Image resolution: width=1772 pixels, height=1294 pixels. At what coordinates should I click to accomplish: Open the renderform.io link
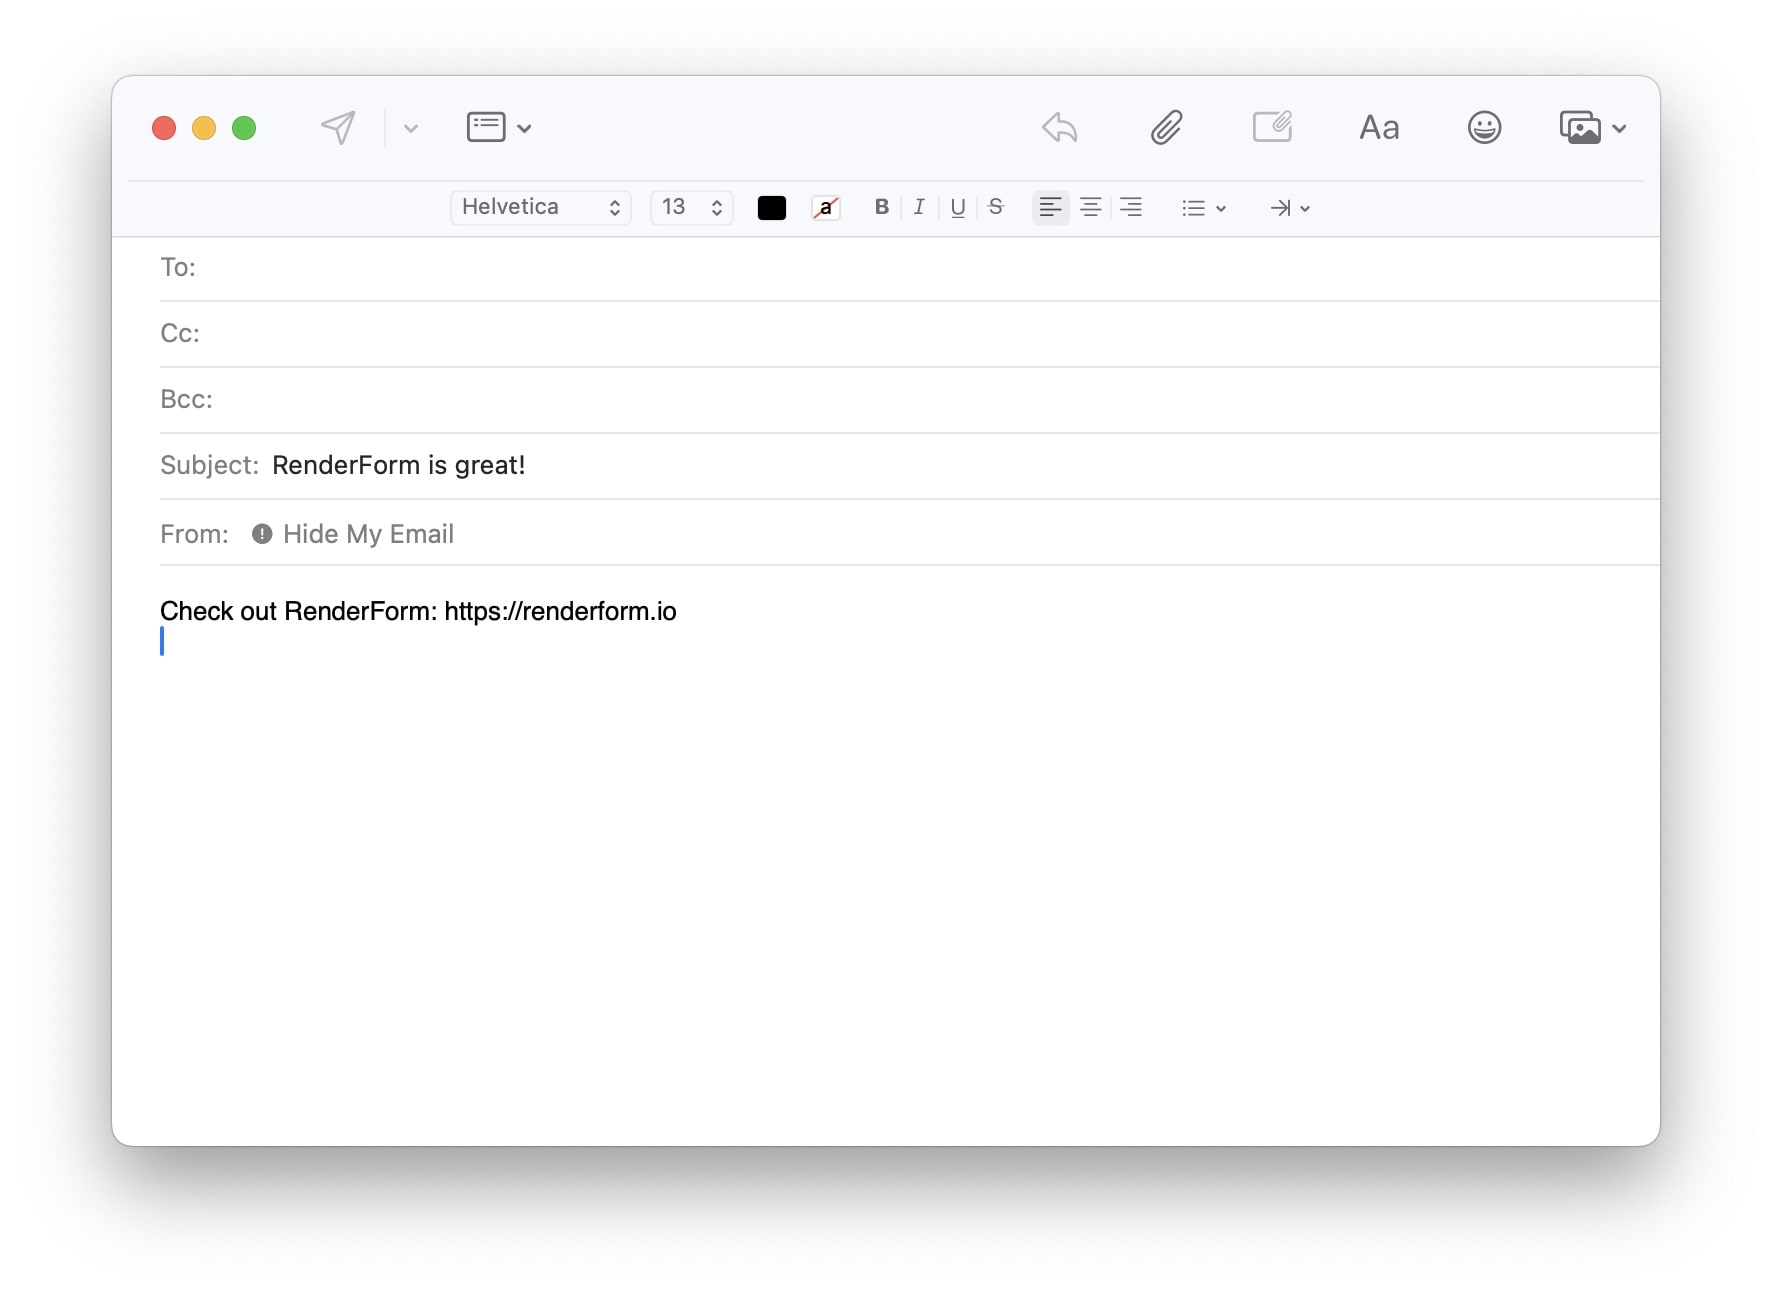point(560,610)
